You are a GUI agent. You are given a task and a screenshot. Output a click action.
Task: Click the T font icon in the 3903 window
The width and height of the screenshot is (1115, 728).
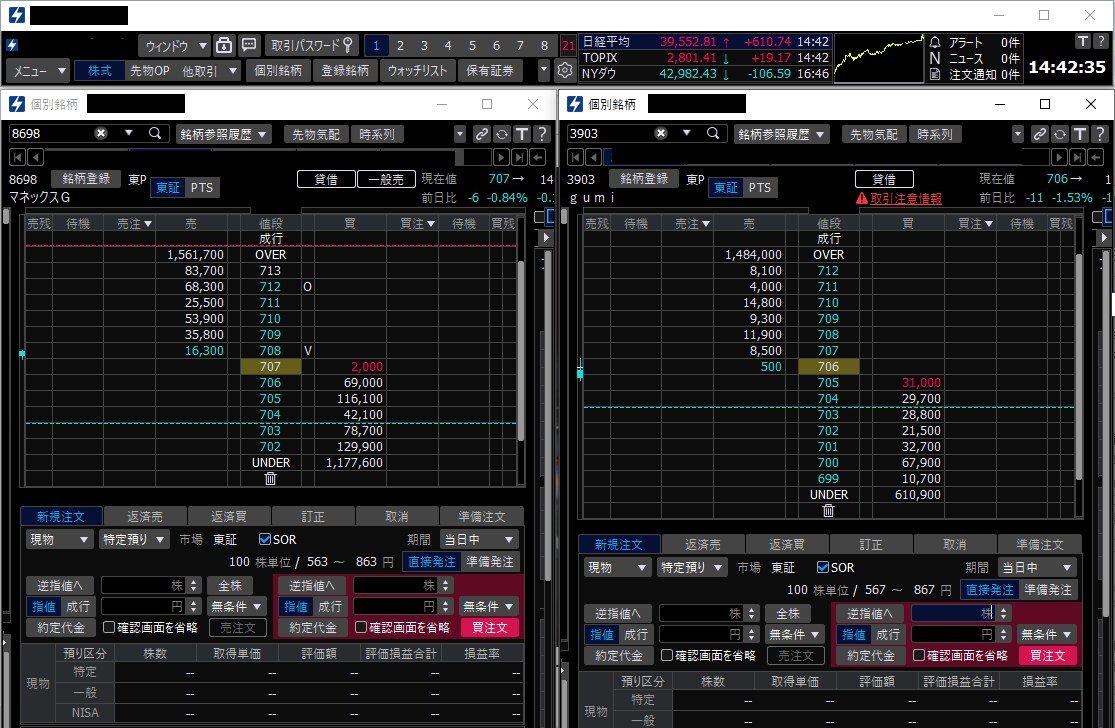[x=1079, y=134]
